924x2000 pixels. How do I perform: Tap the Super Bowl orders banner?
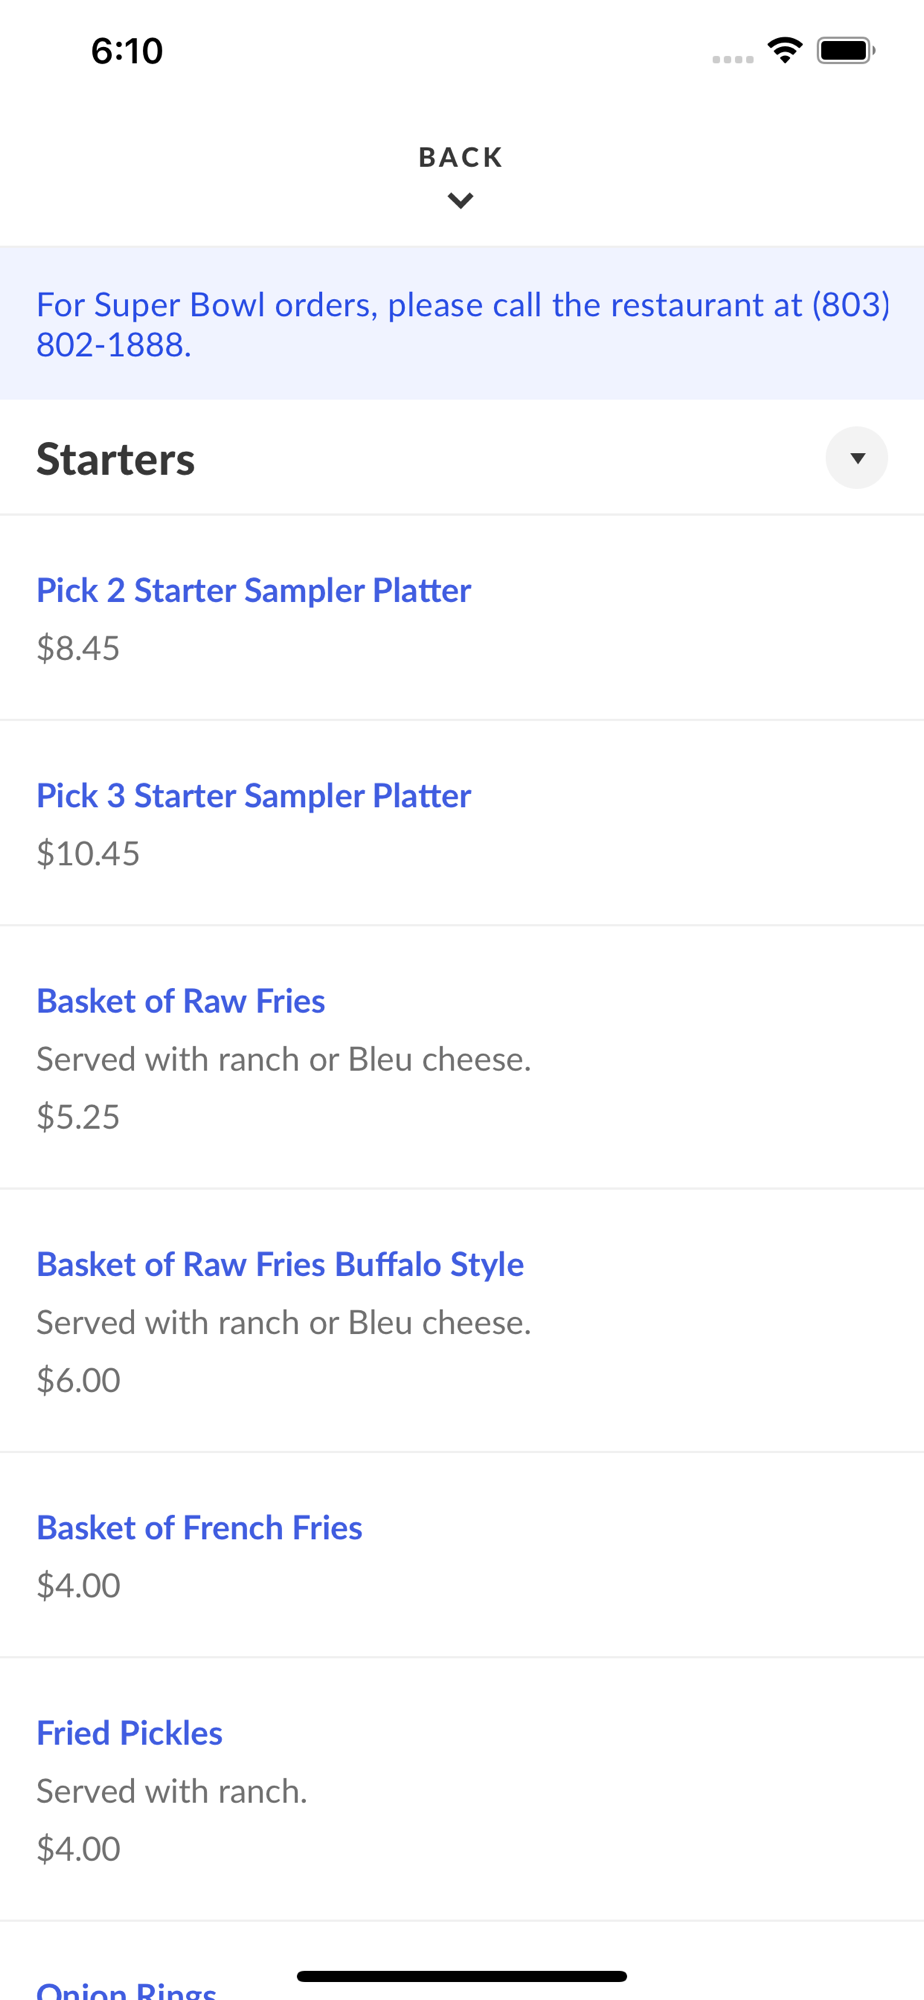coord(462,324)
